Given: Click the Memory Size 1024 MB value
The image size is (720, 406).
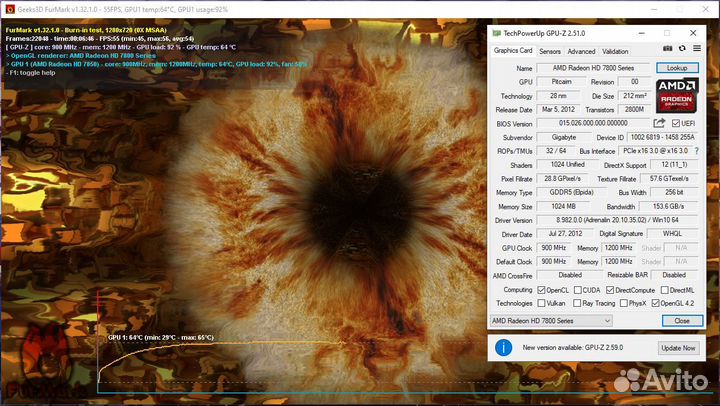Looking at the screenshot, I should point(563,206).
